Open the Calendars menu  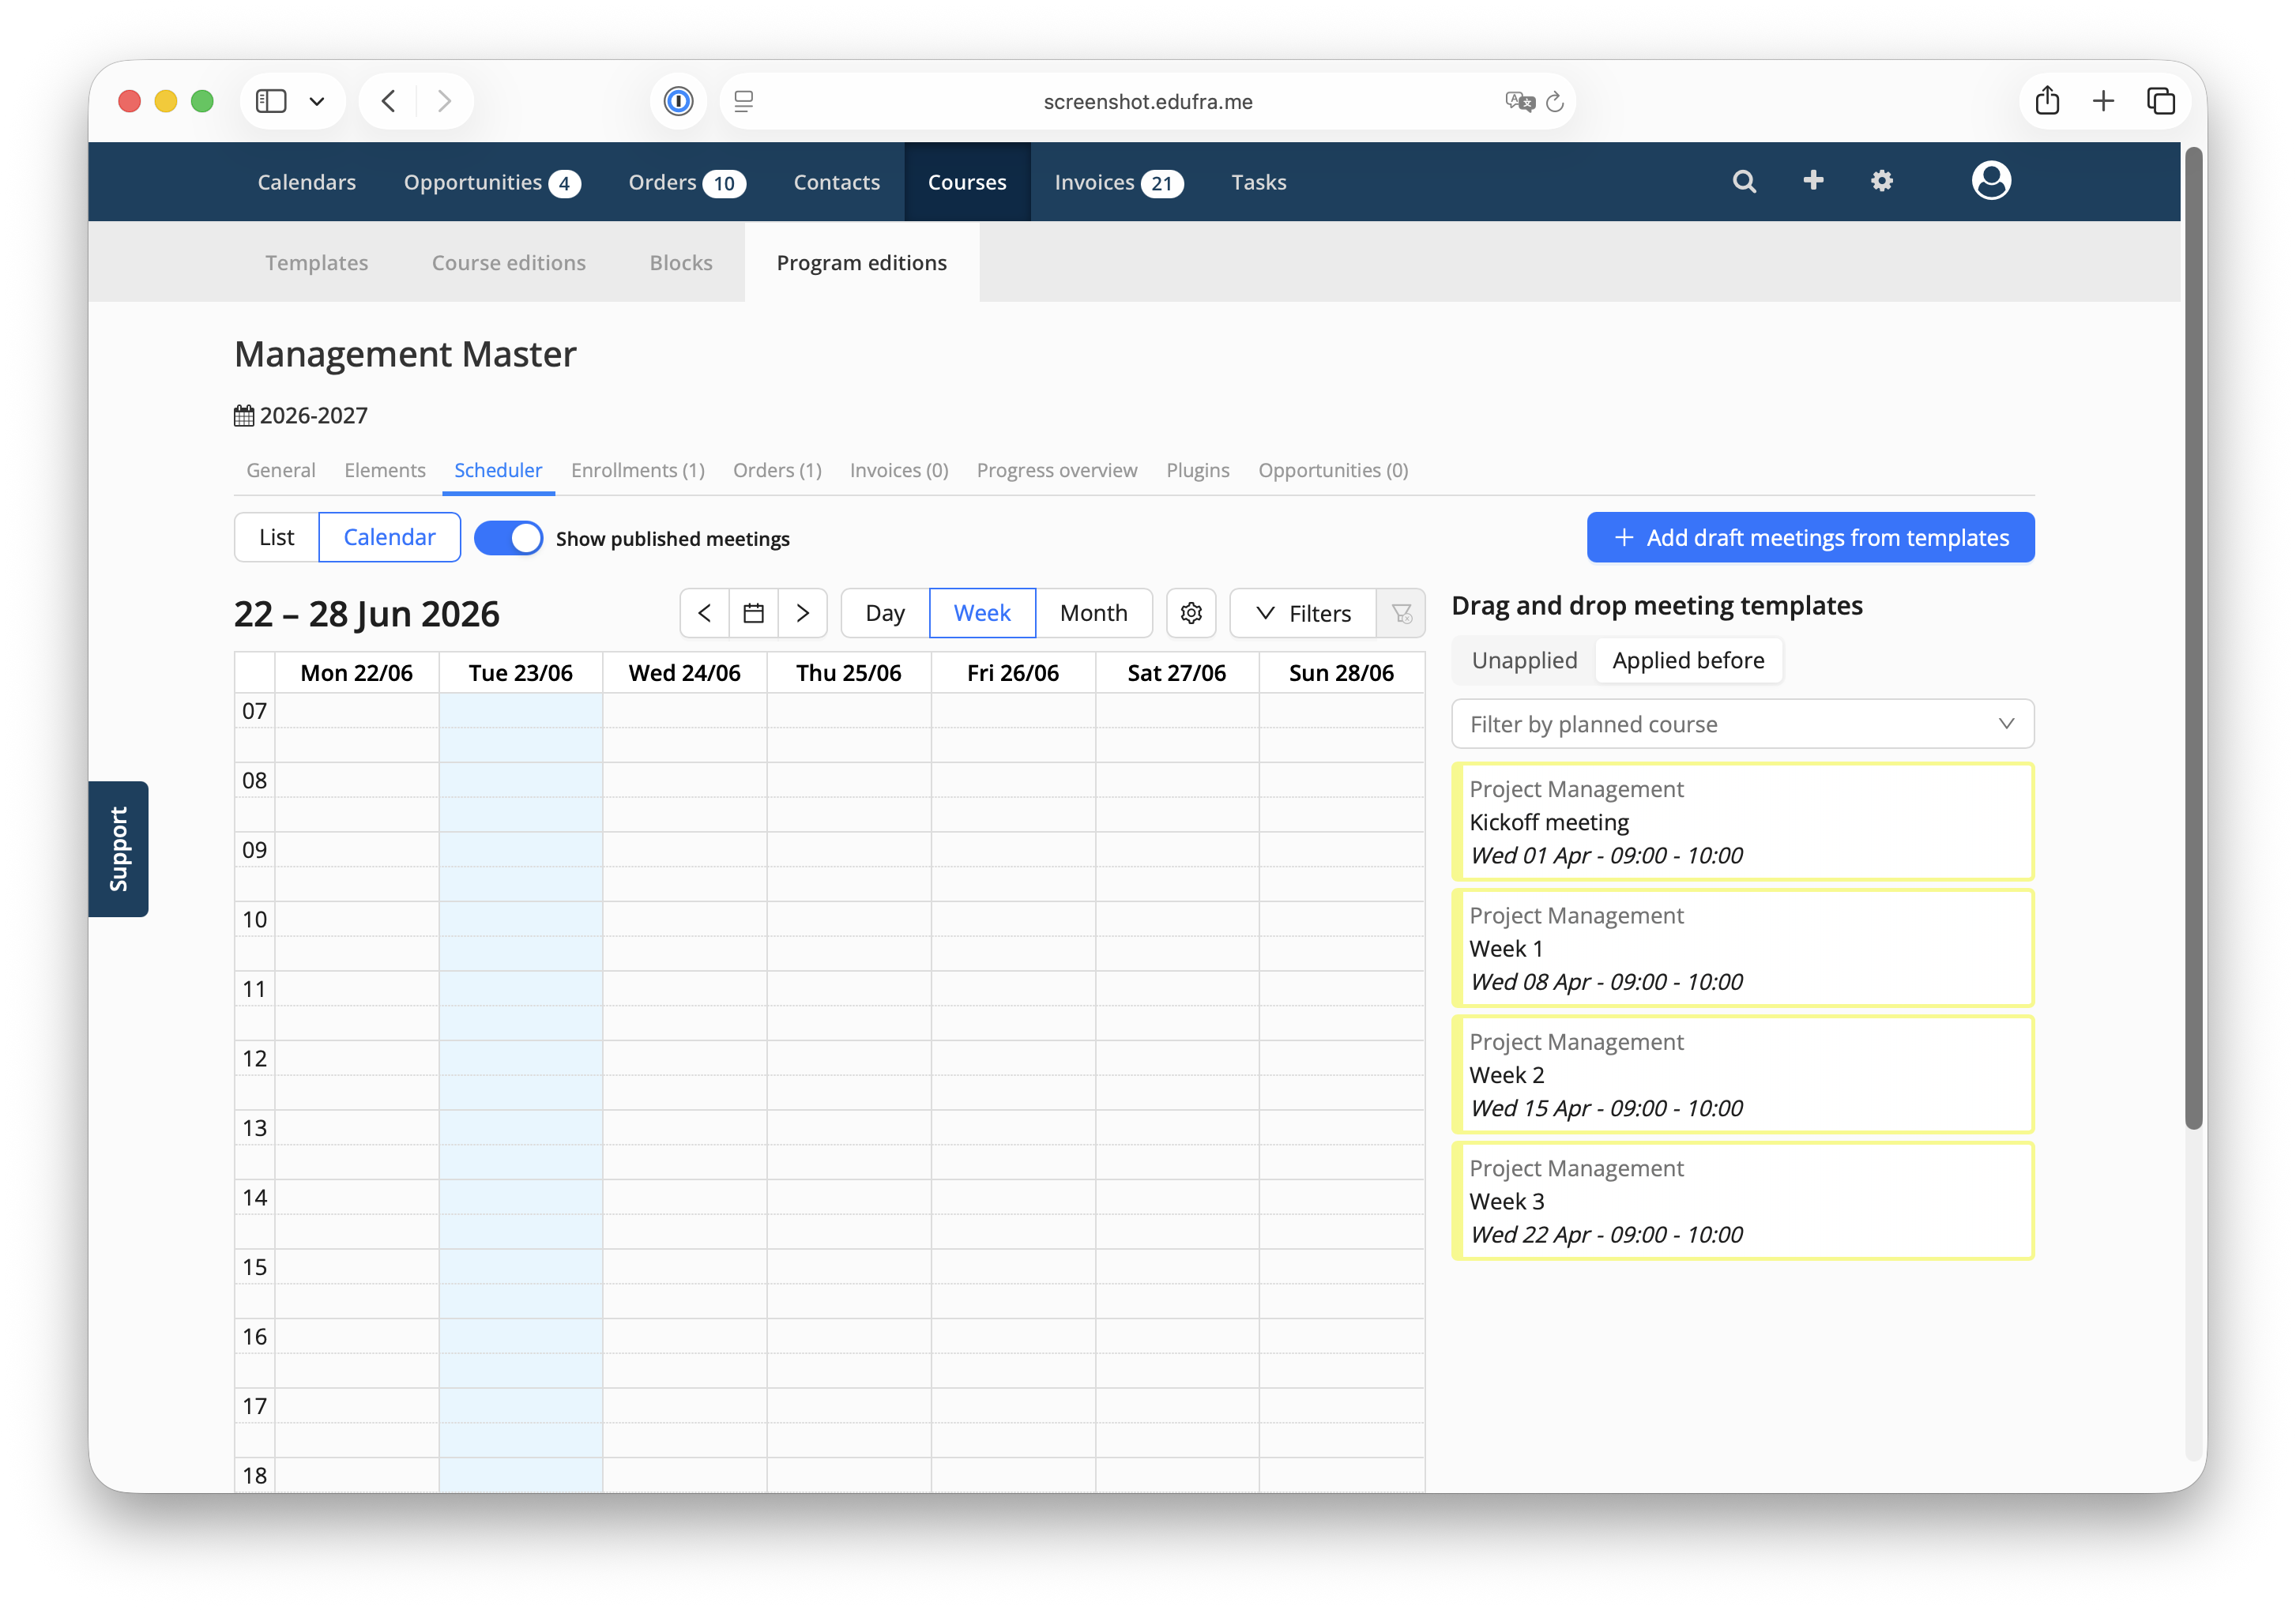pyautogui.click(x=307, y=182)
